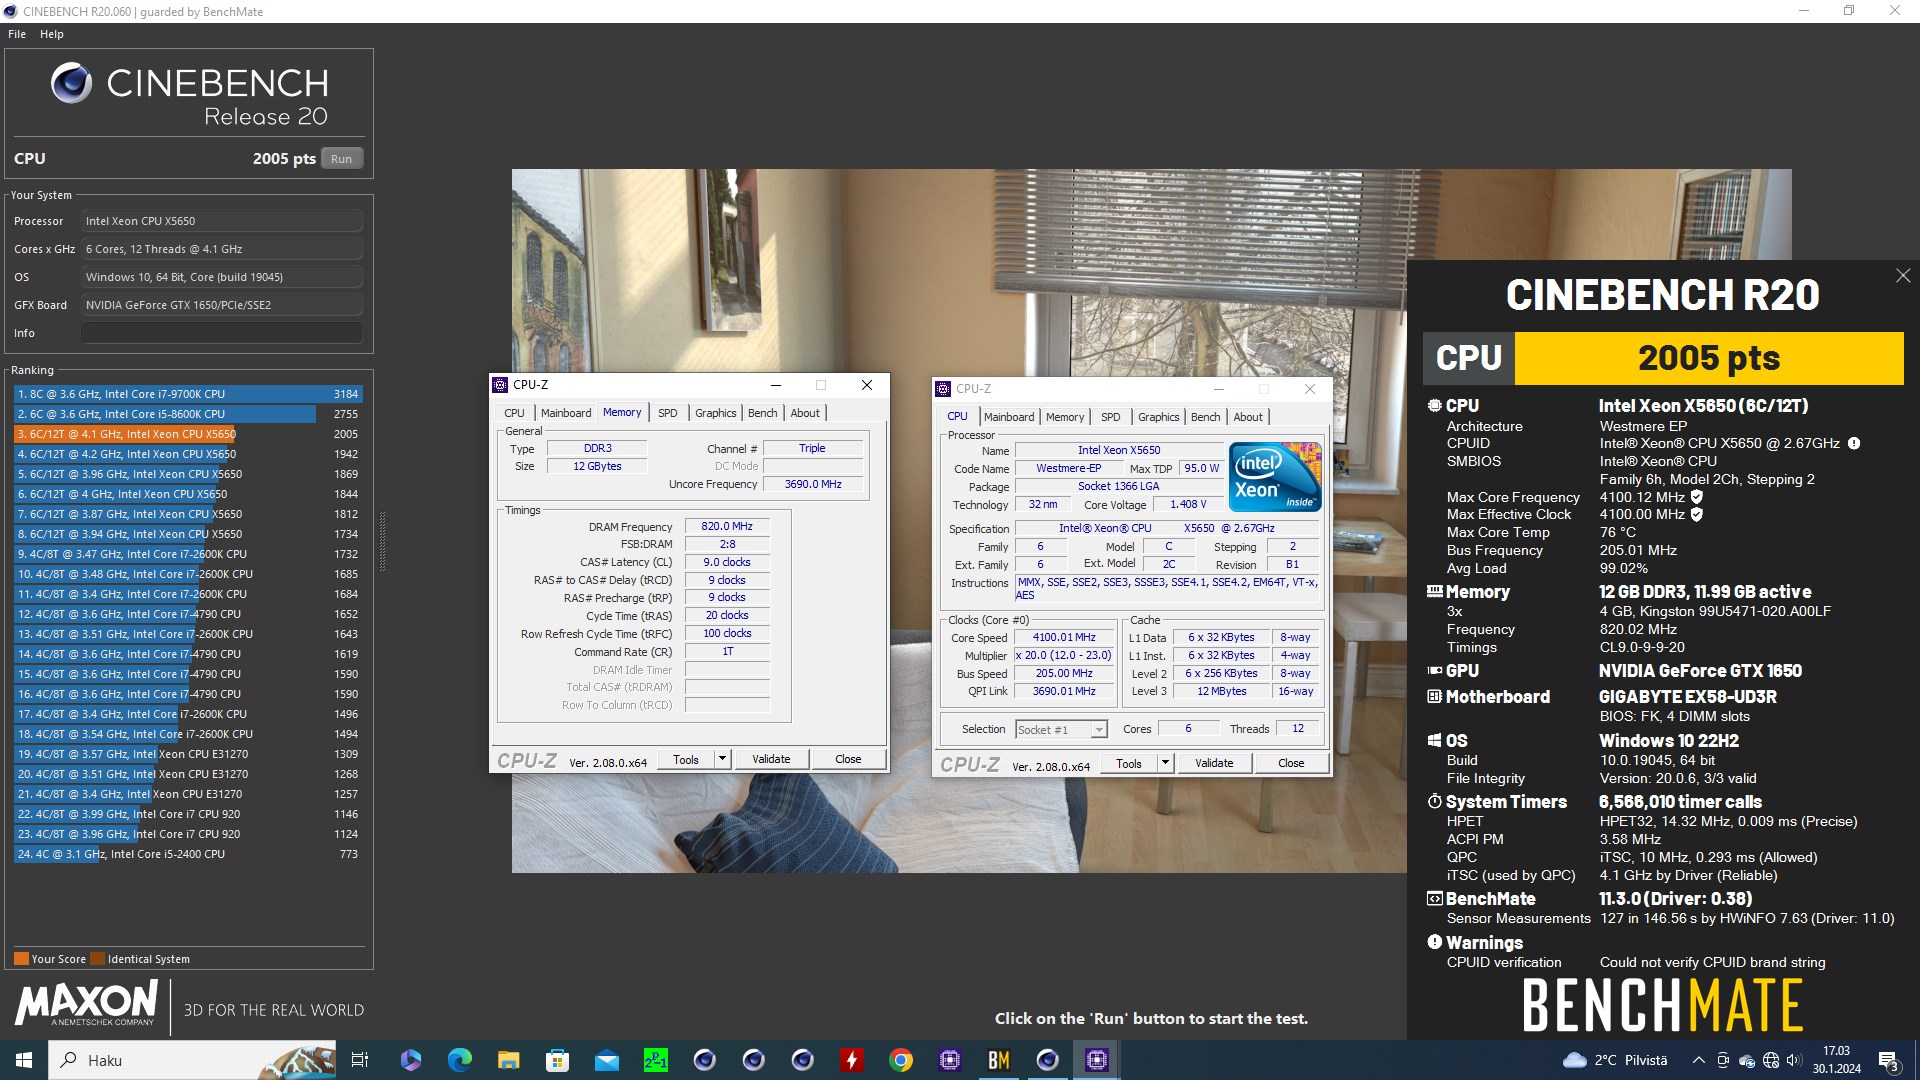Select CPU tab in CPU-Z Memory window
The height and width of the screenshot is (1080, 1920).
point(514,413)
